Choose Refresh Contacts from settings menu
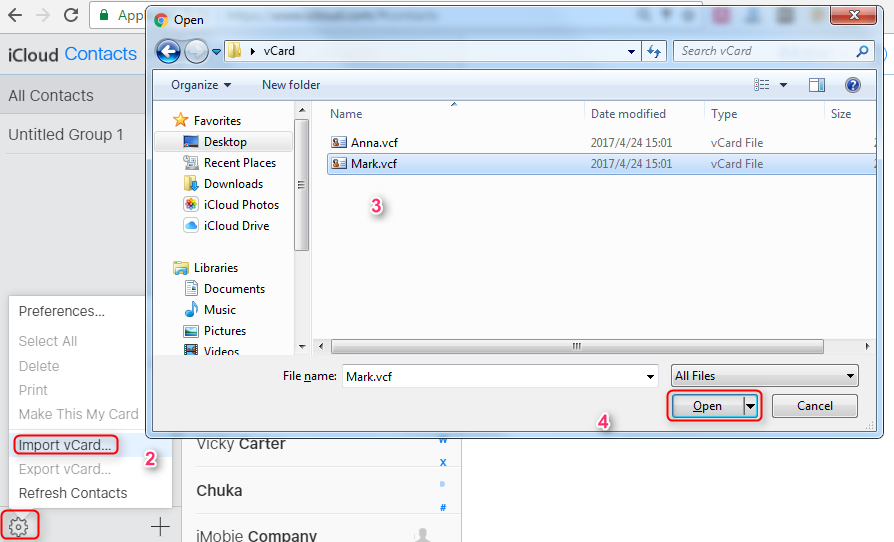Screen dimensions: 894x542 pos(73,493)
